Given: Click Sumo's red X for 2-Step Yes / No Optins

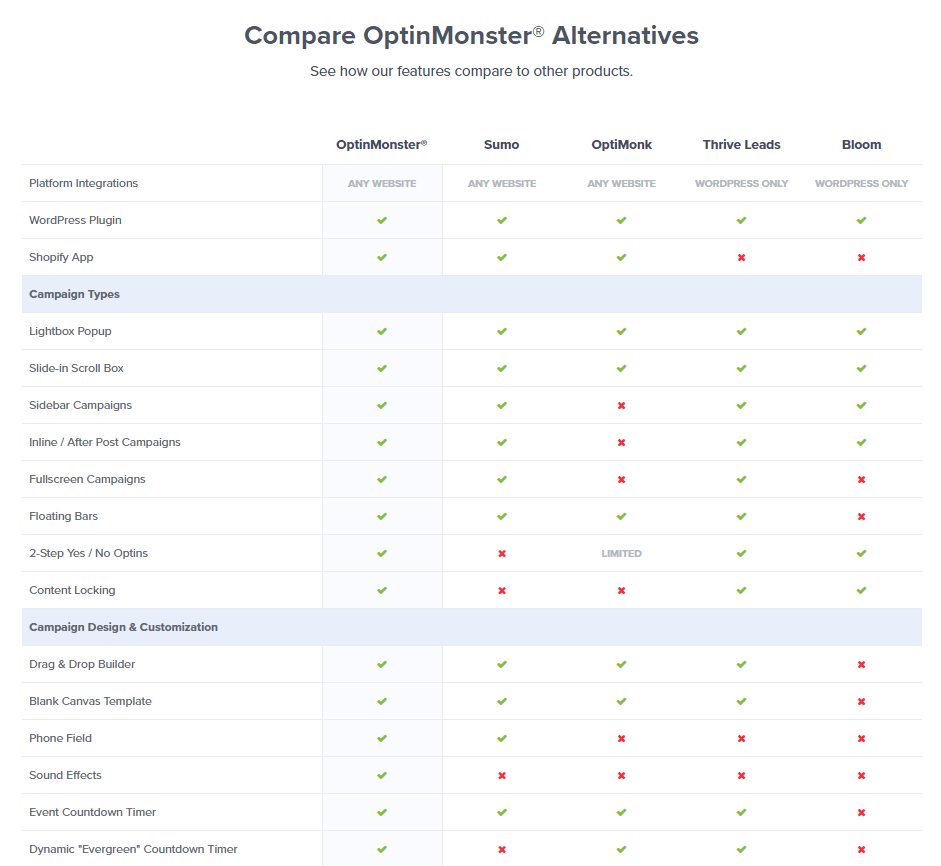Looking at the screenshot, I should 502,554.
